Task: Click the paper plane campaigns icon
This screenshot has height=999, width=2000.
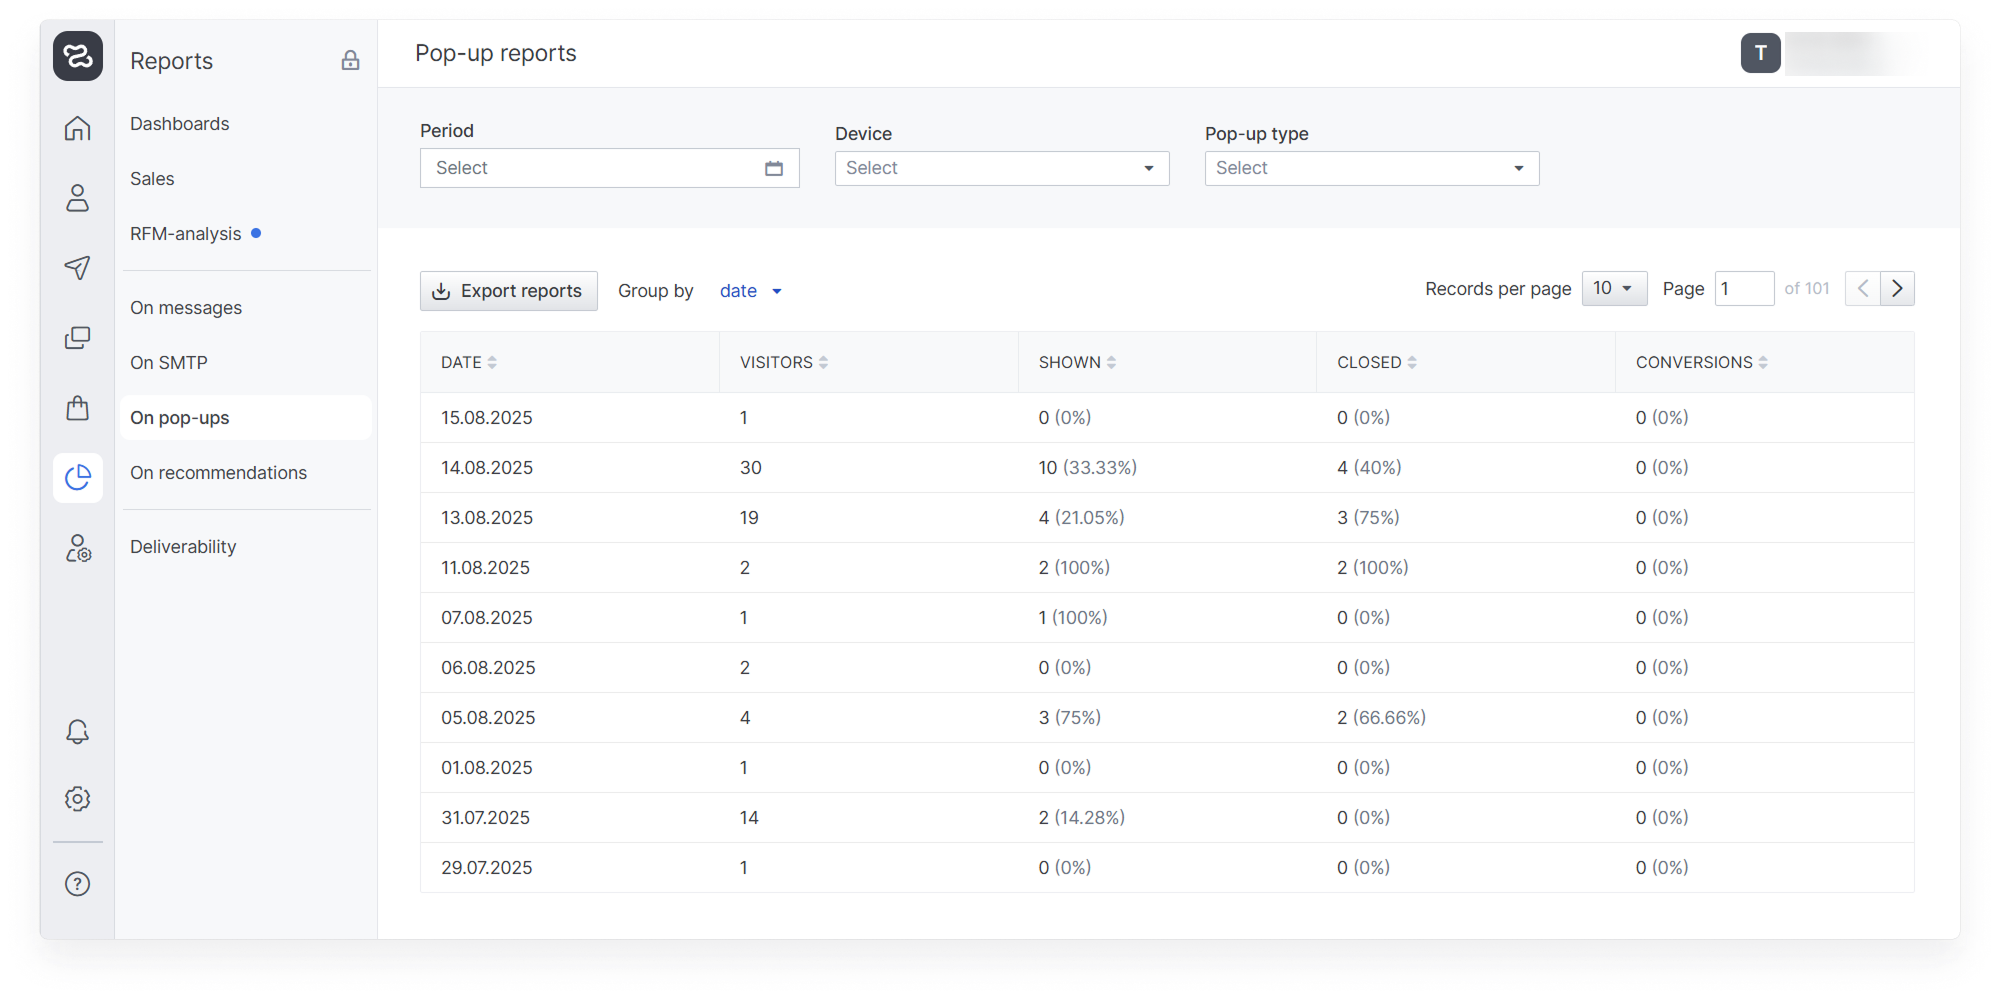Action: point(77,268)
